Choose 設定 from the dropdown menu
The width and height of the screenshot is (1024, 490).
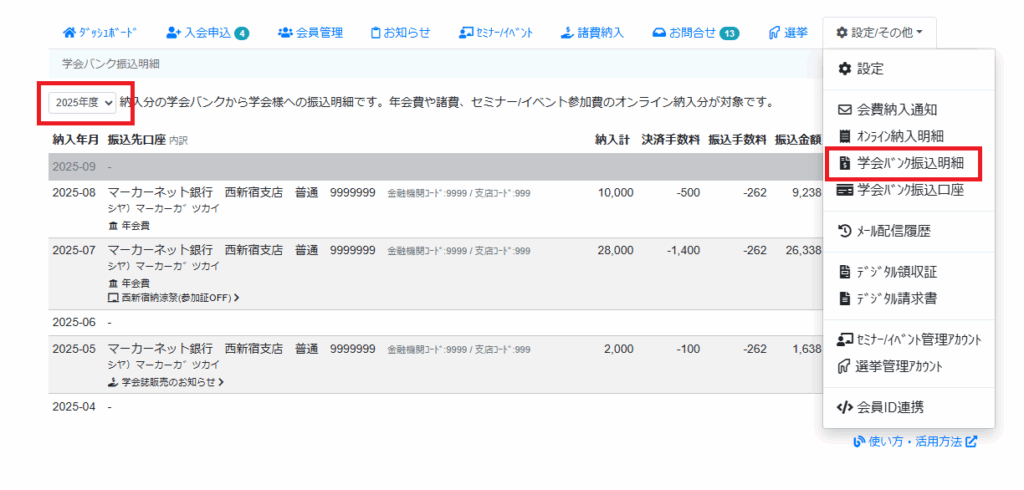coord(869,69)
